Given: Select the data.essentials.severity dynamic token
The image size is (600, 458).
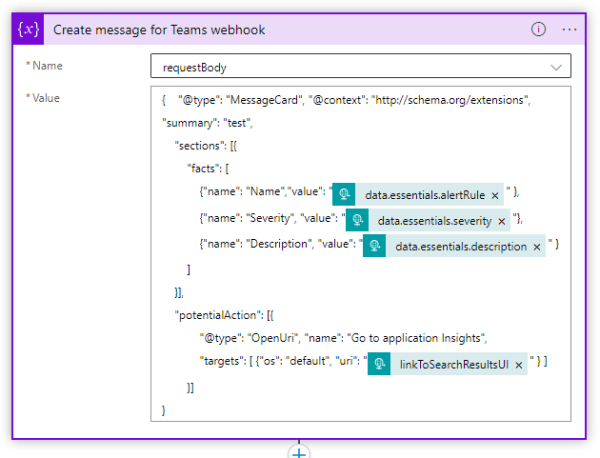Looking at the screenshot, I should [x=428, y=220].
